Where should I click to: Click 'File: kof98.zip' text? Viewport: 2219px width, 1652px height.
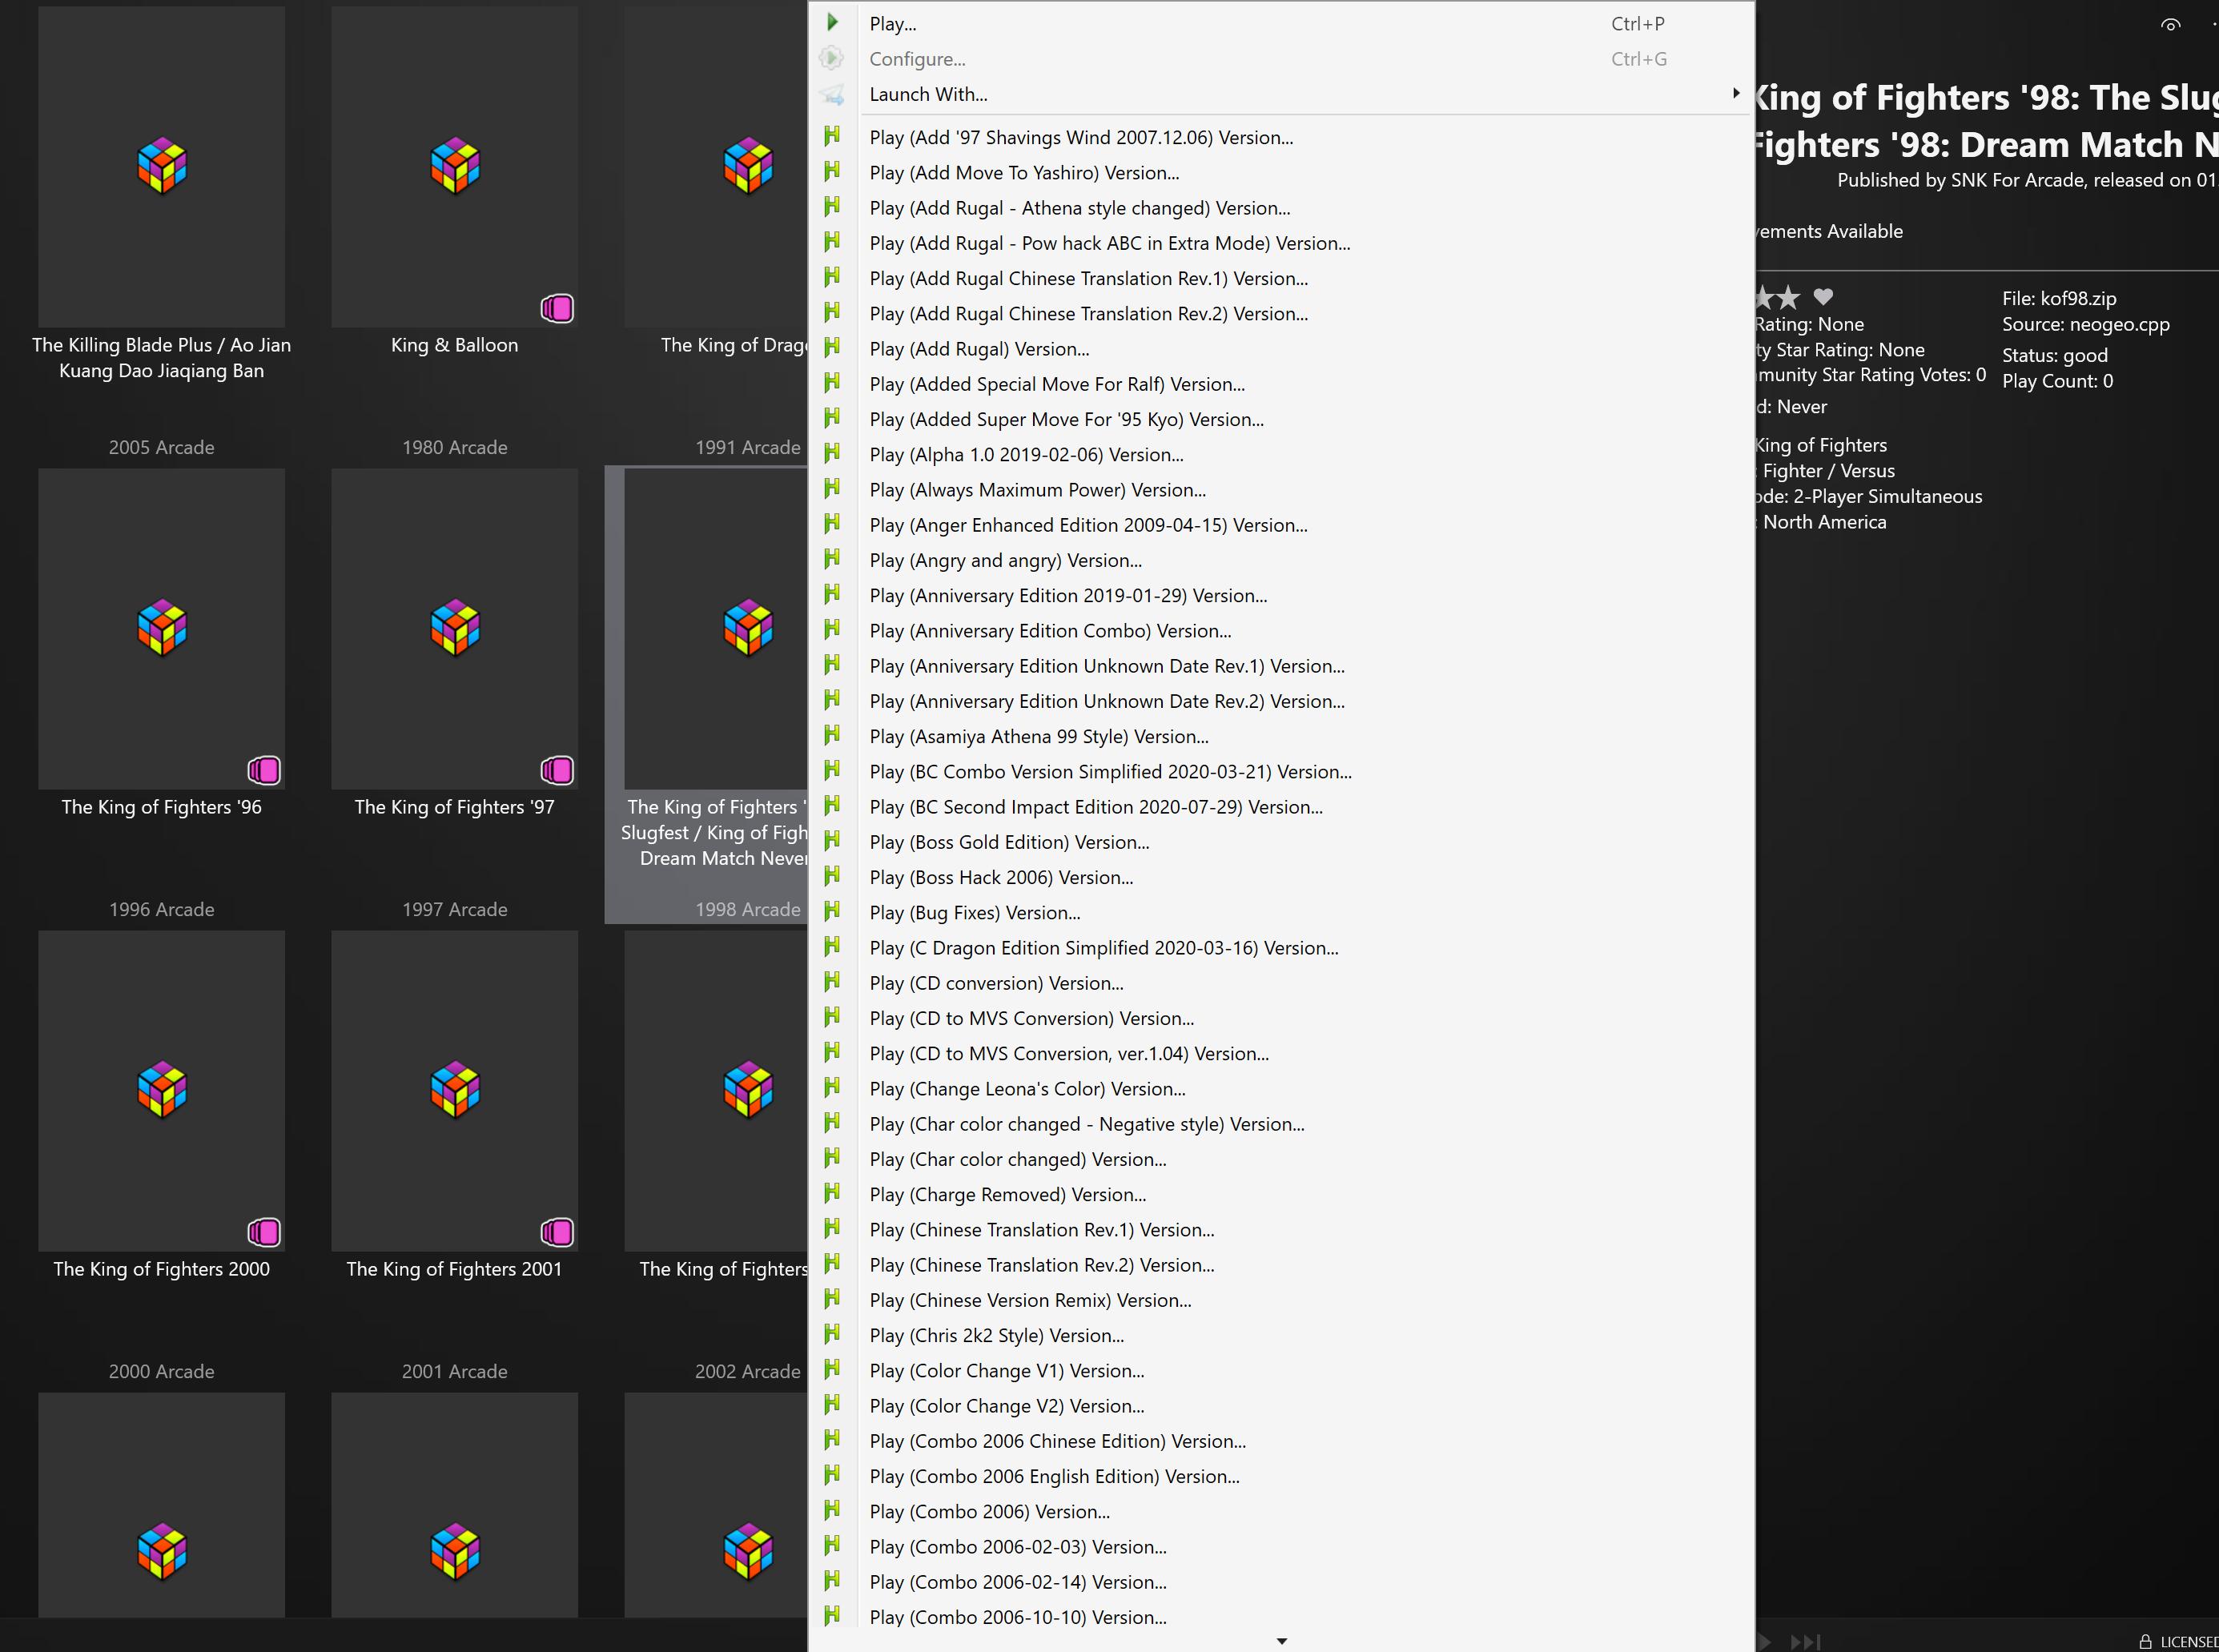coord(2059,298)
